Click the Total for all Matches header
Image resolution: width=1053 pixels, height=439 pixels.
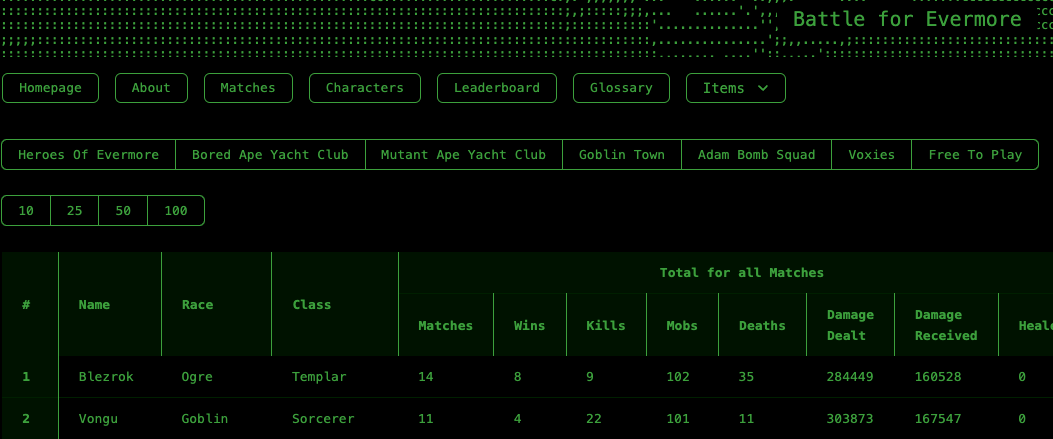point(741,273)
